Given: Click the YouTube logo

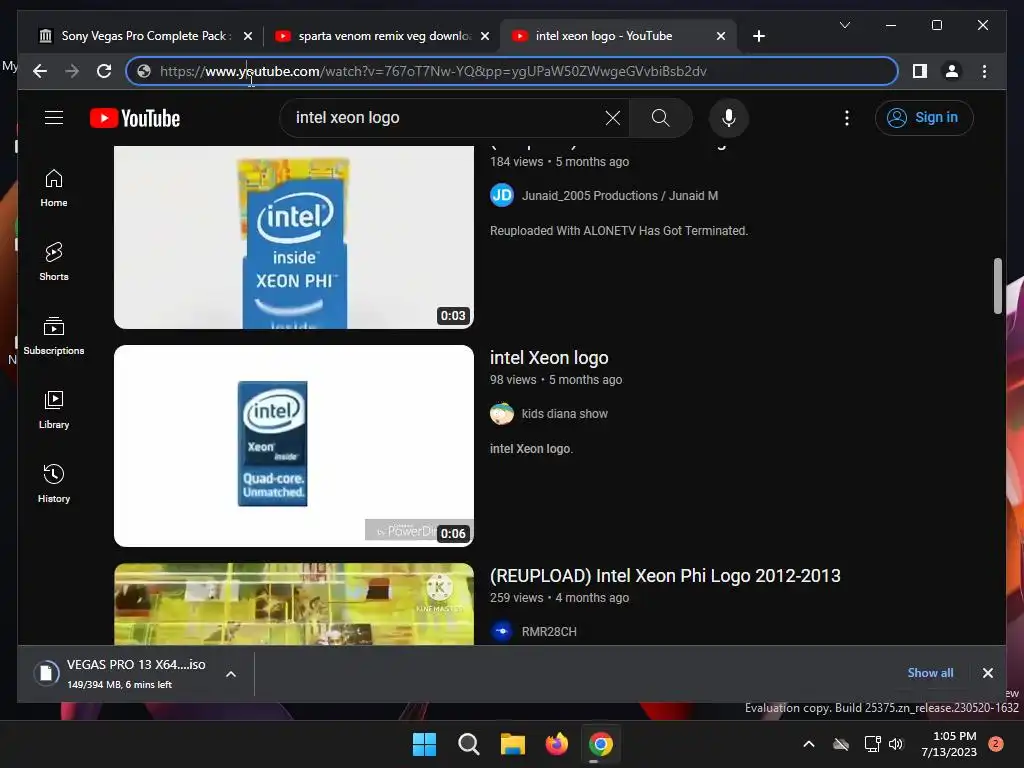Looking at the screenshot, I should pos(135,118).
